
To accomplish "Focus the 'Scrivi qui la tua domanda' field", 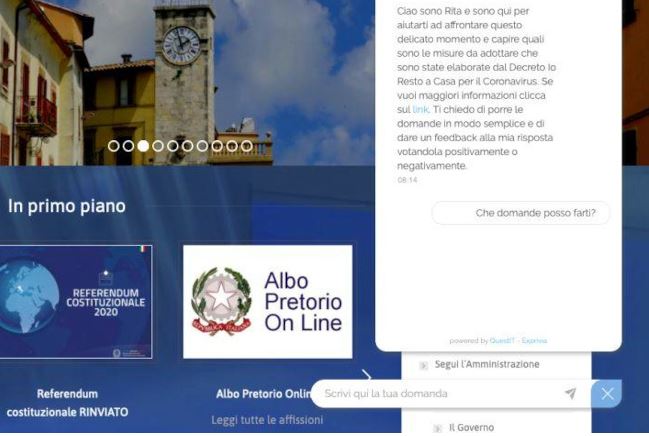I will point(439,393).
